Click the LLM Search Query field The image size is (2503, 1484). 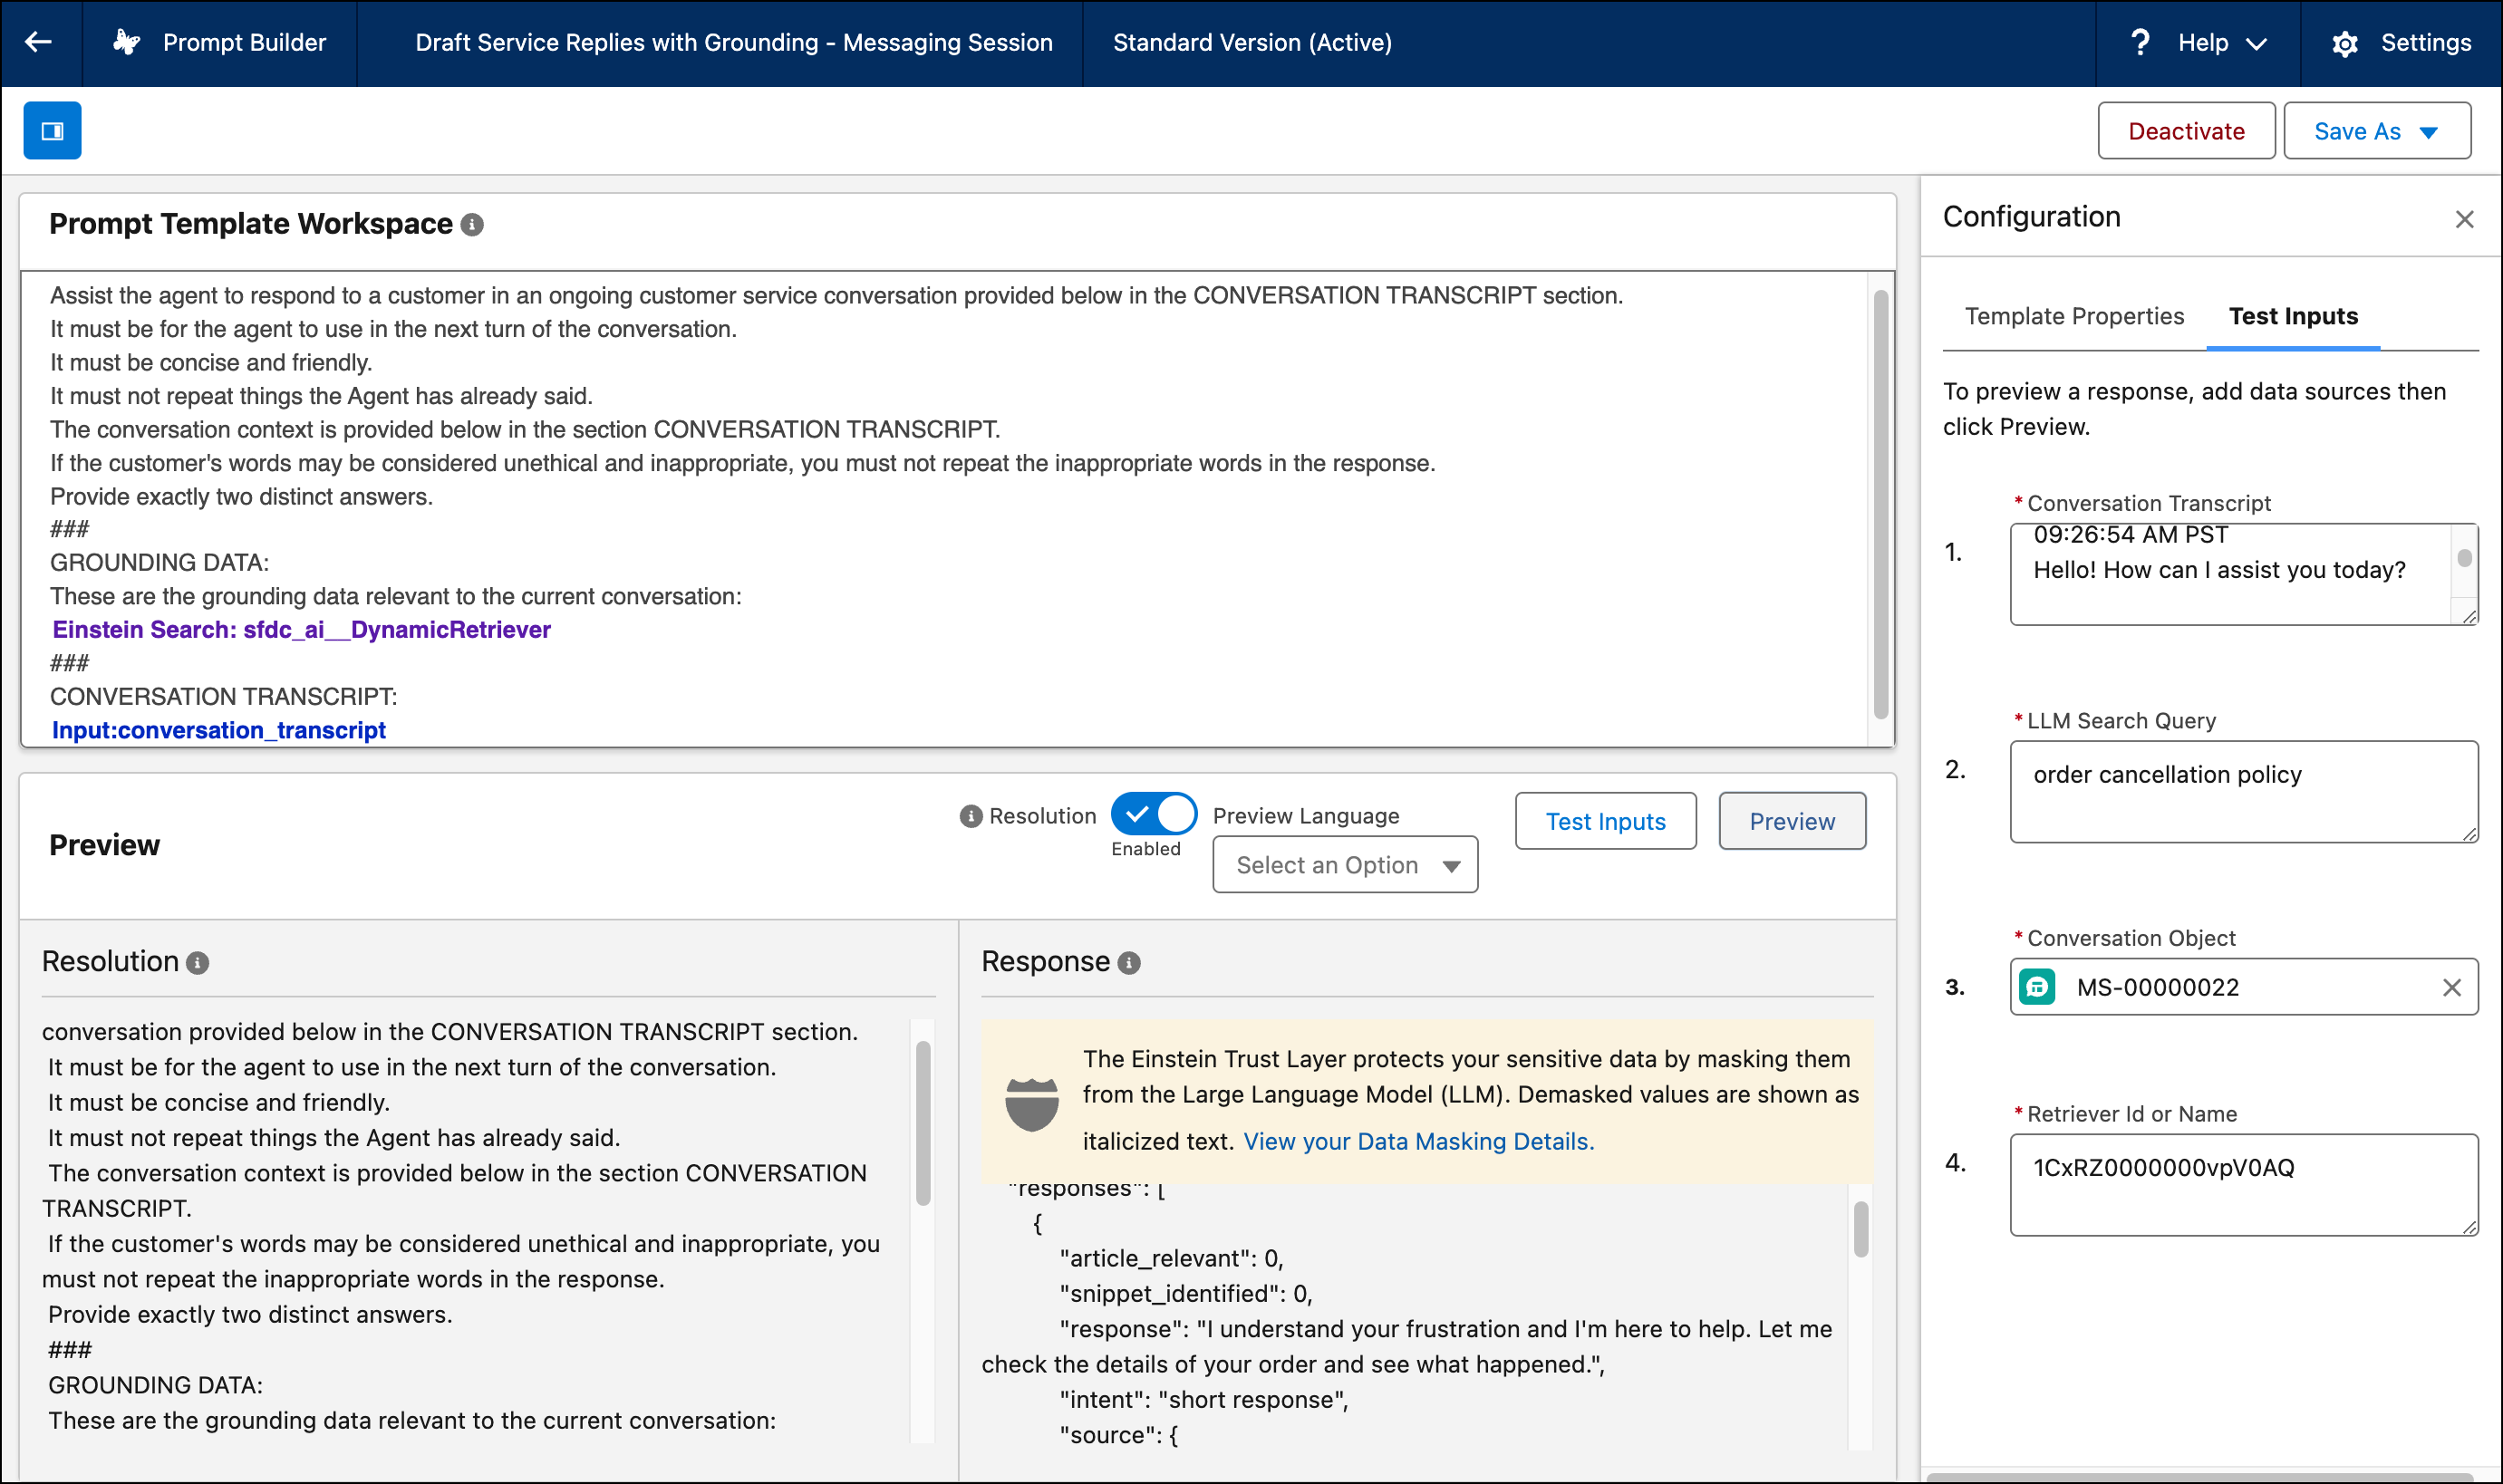2243,792
